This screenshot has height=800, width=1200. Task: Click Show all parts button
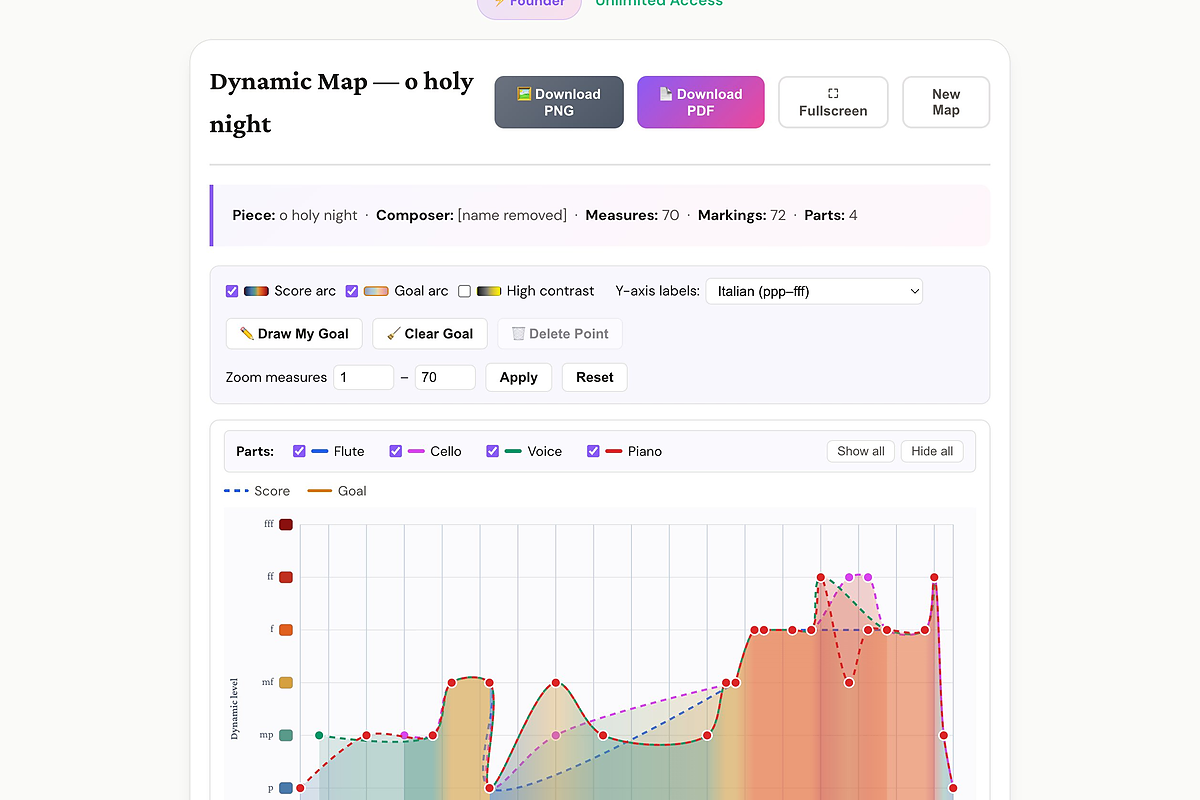(x=861, y=451)
